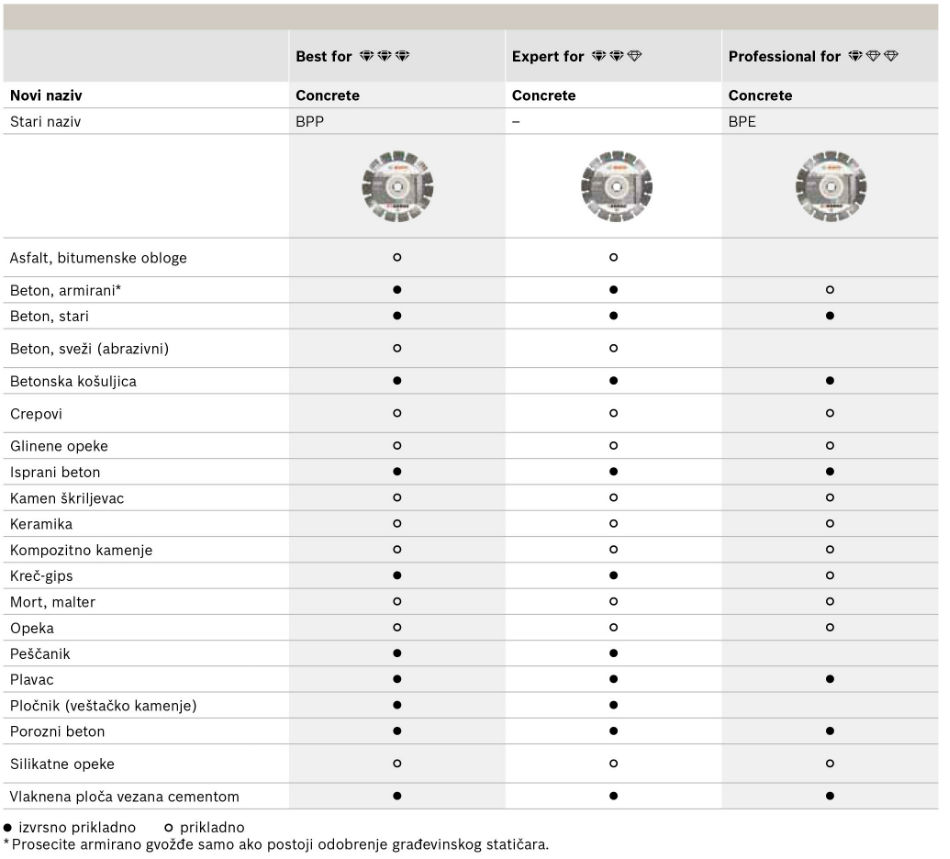Screen dimensions: 950x859
Task: Click the Pločnik (veštačko kamenje) row label
Action: [x=103, y=706]
